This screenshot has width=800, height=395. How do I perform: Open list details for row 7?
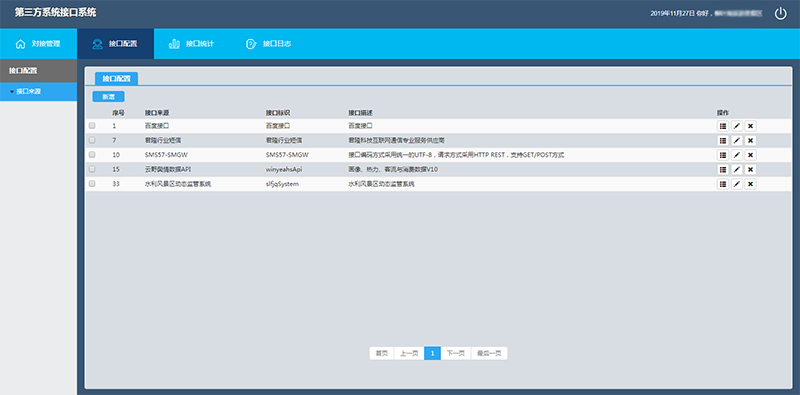[x=722, y=140]
